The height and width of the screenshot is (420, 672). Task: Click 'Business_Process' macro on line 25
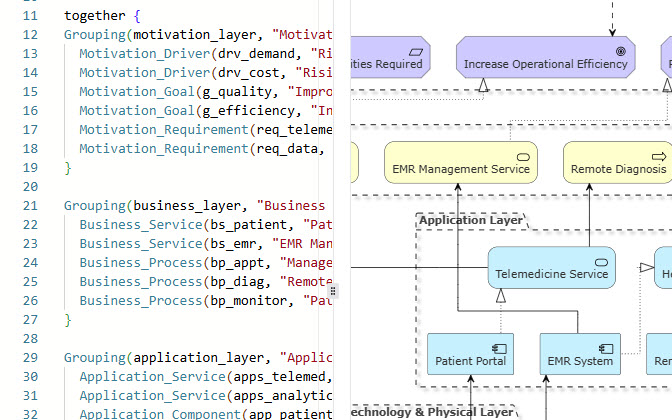click(141, 282)
